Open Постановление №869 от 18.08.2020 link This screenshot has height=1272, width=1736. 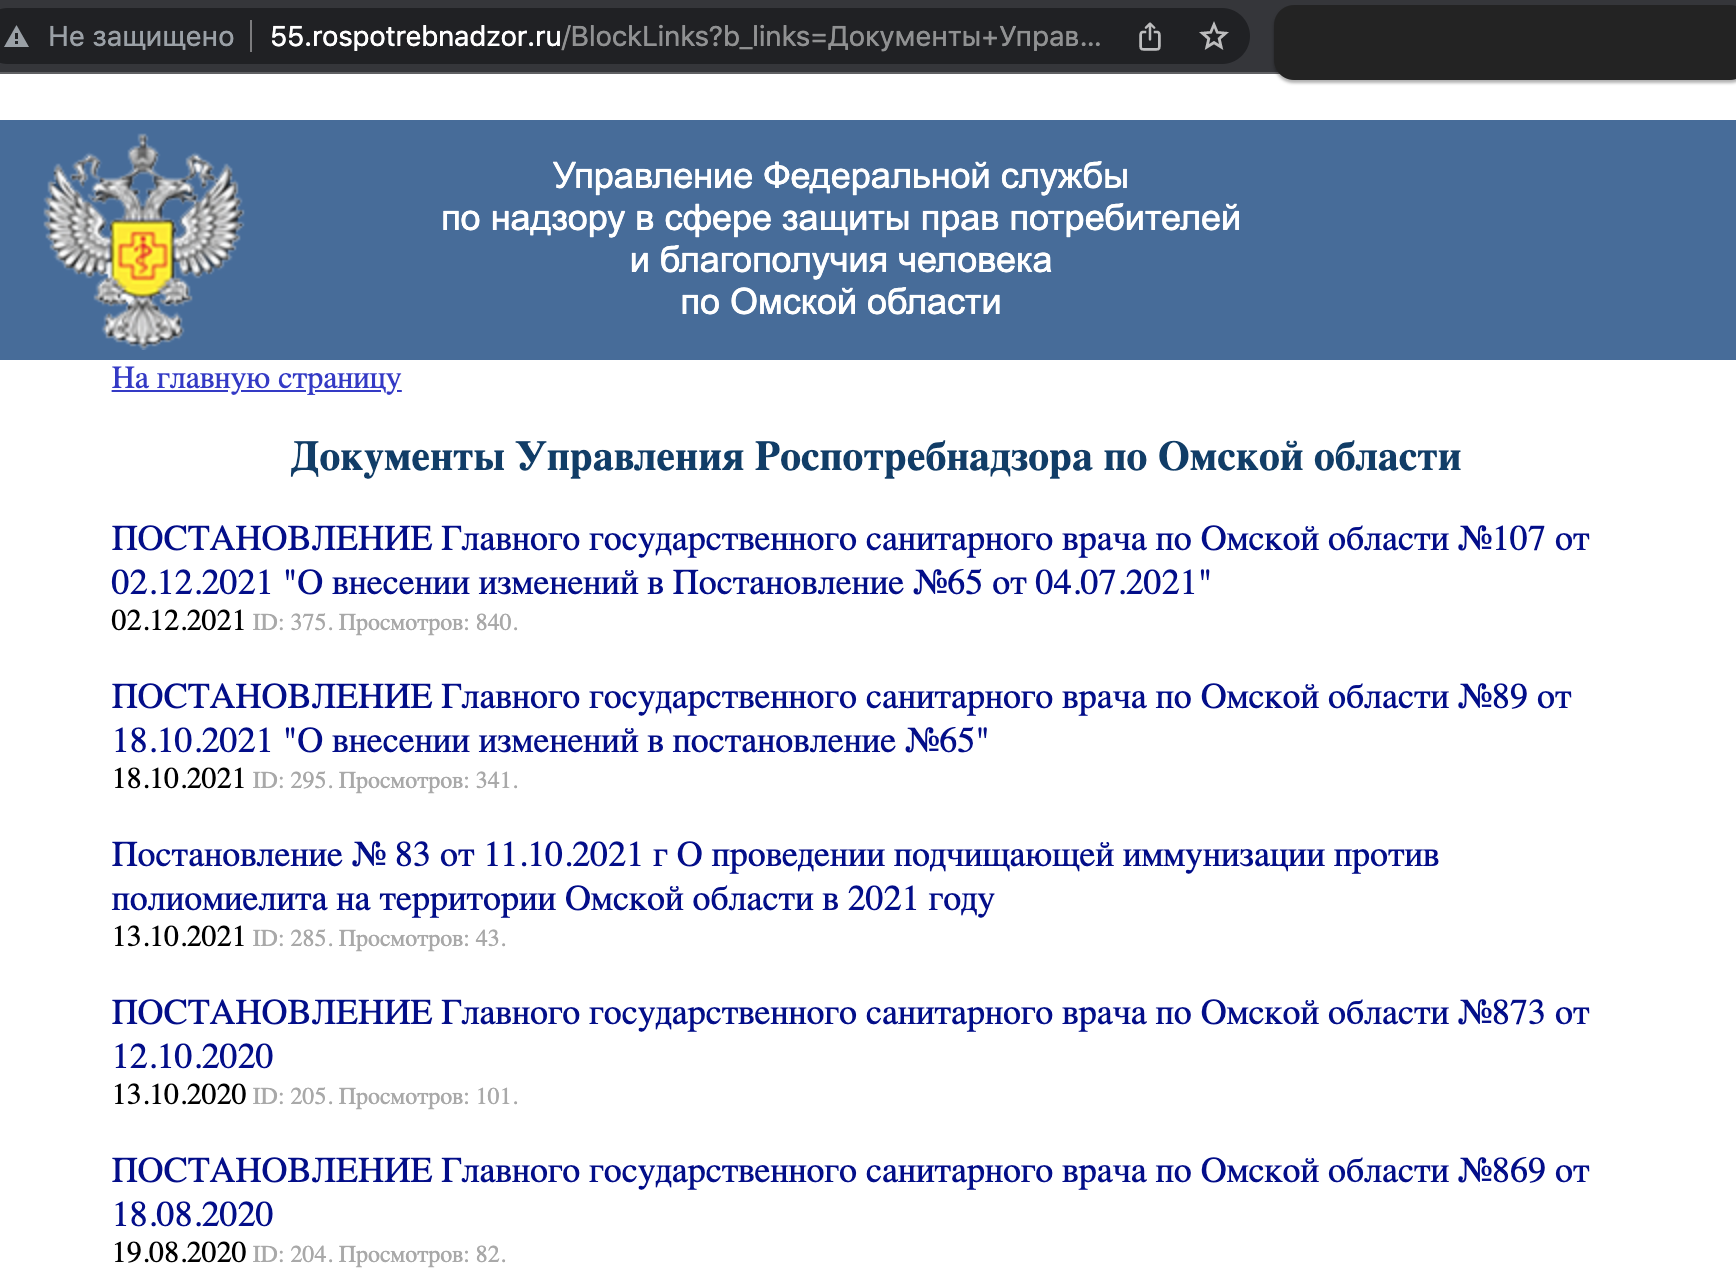point(850,1192)
